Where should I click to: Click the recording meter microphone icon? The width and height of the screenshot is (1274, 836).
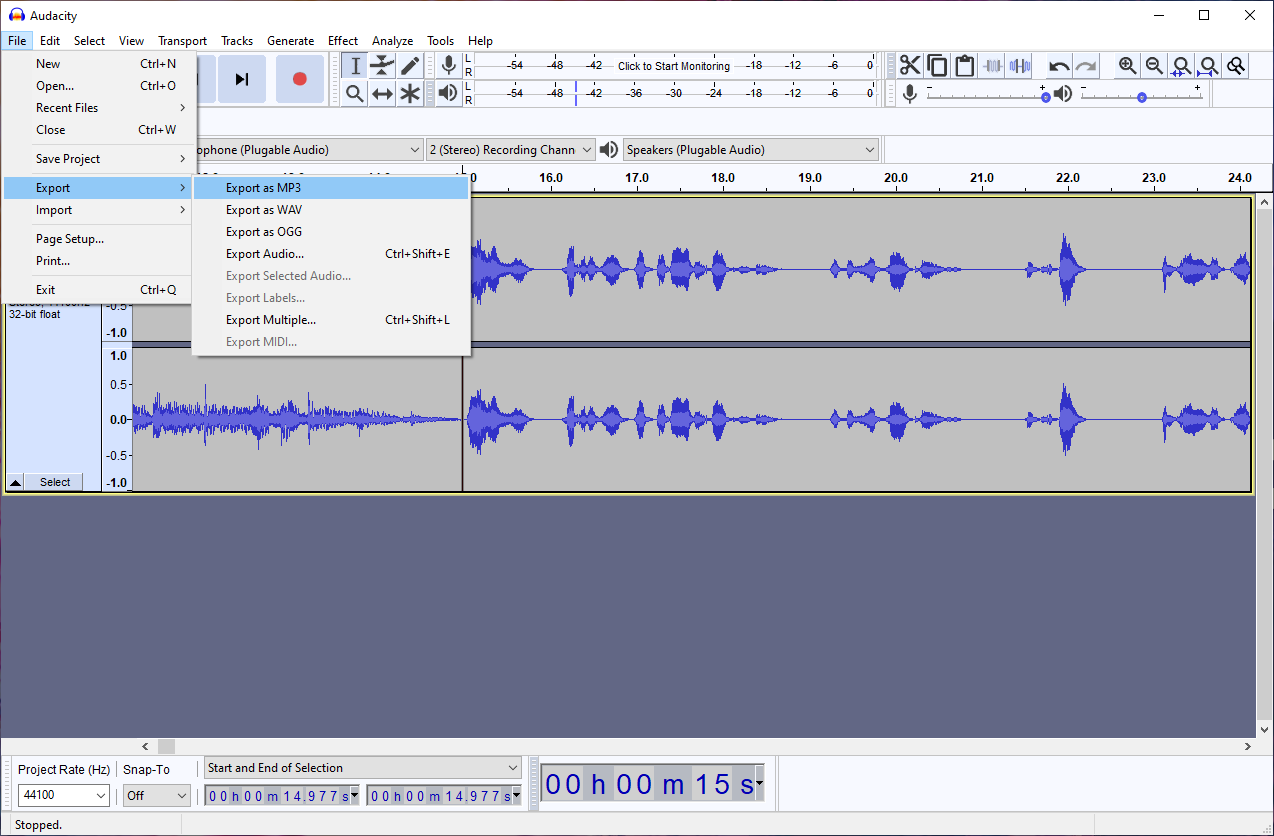[x=449, y=66]
